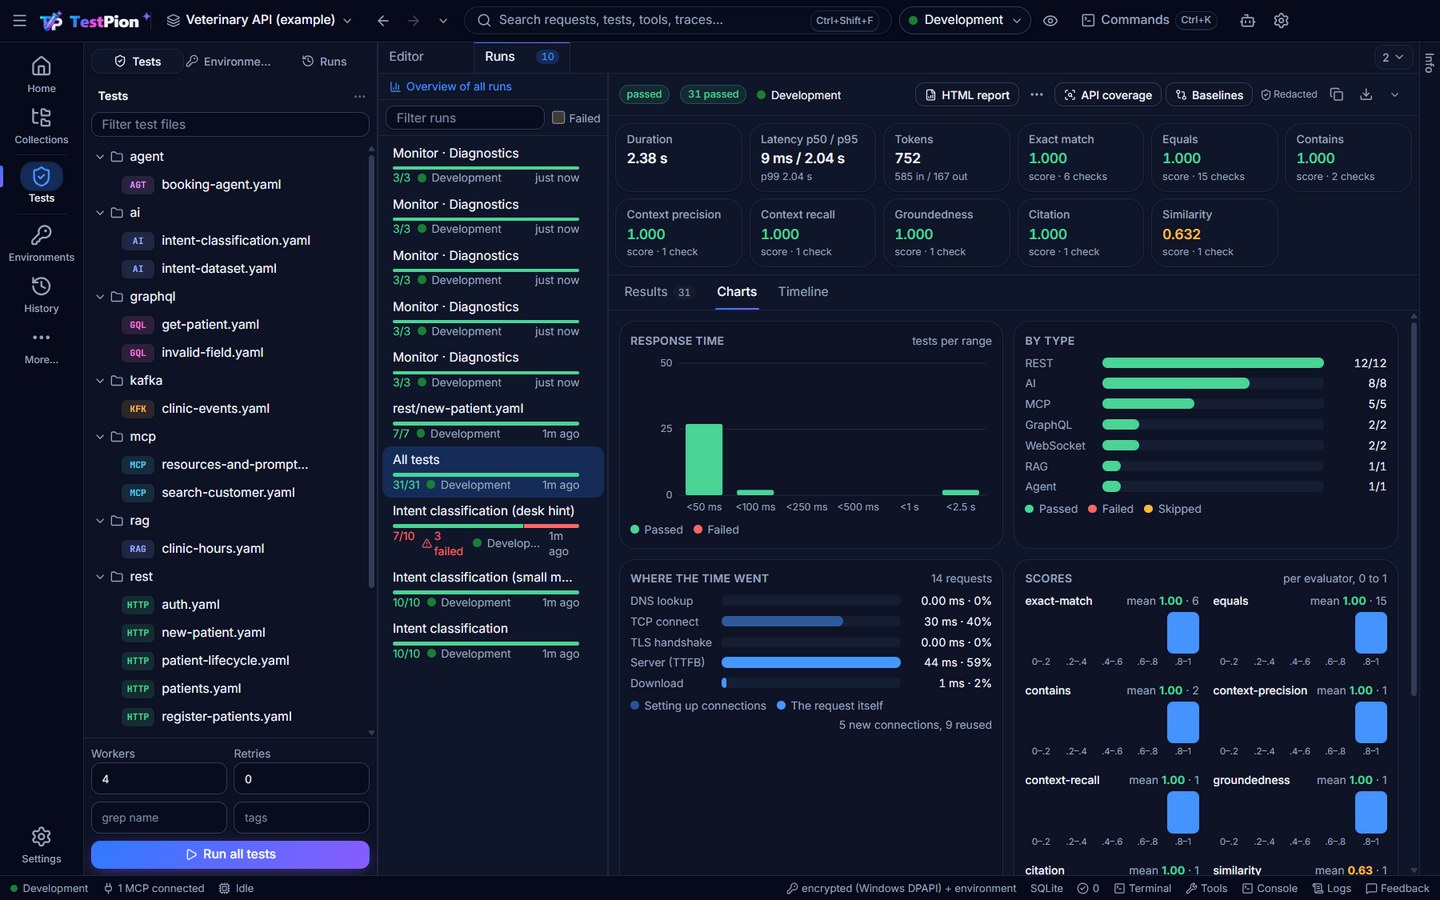Open Terminal from the status bar
The width and height of the screenshot is (1440, 900).
1143,888
